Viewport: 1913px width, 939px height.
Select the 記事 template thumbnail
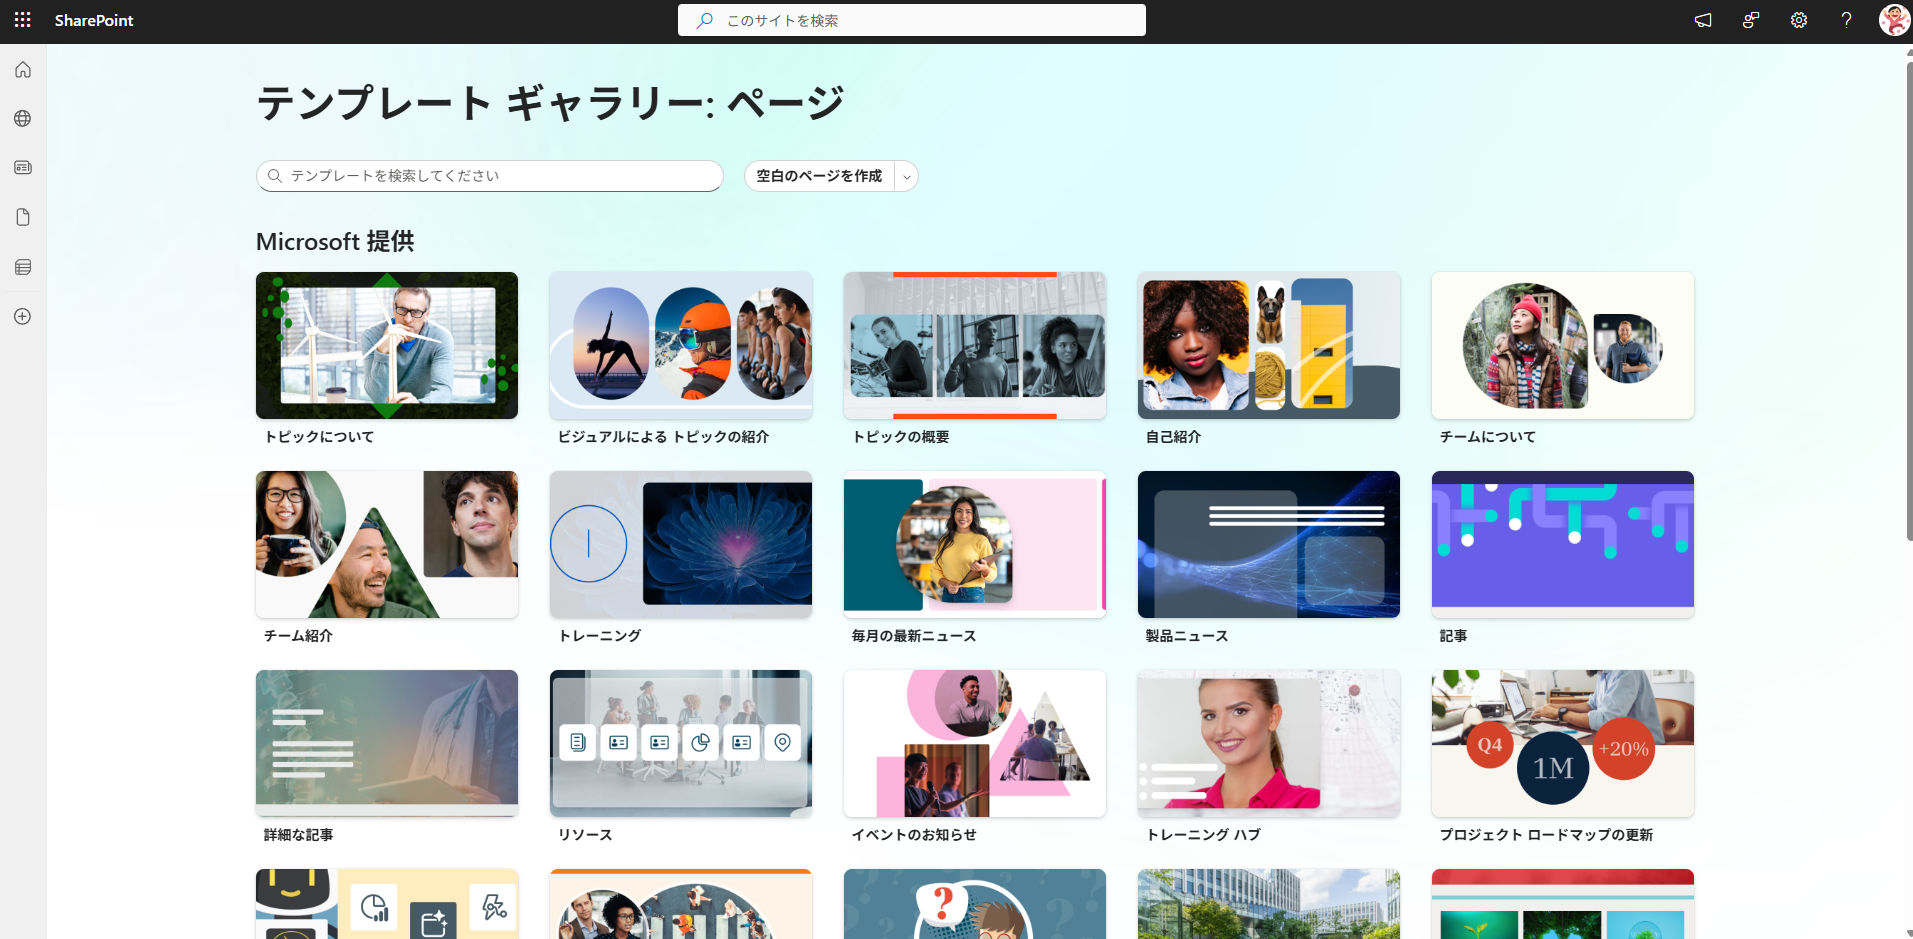pos(1563,544)
